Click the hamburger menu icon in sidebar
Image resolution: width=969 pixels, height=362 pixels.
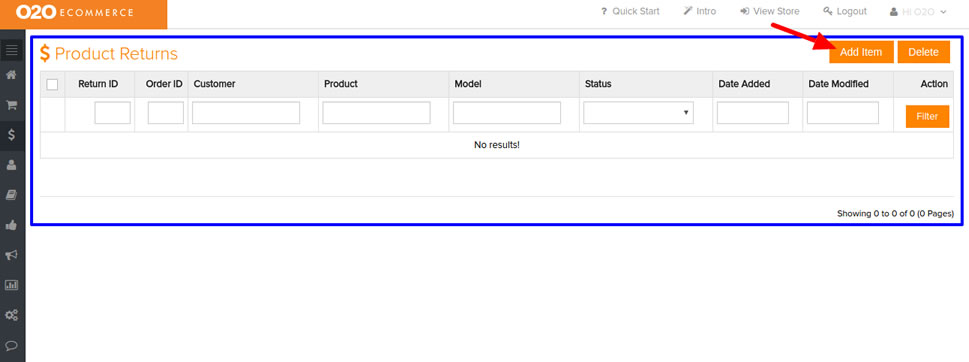coord(12,50)
